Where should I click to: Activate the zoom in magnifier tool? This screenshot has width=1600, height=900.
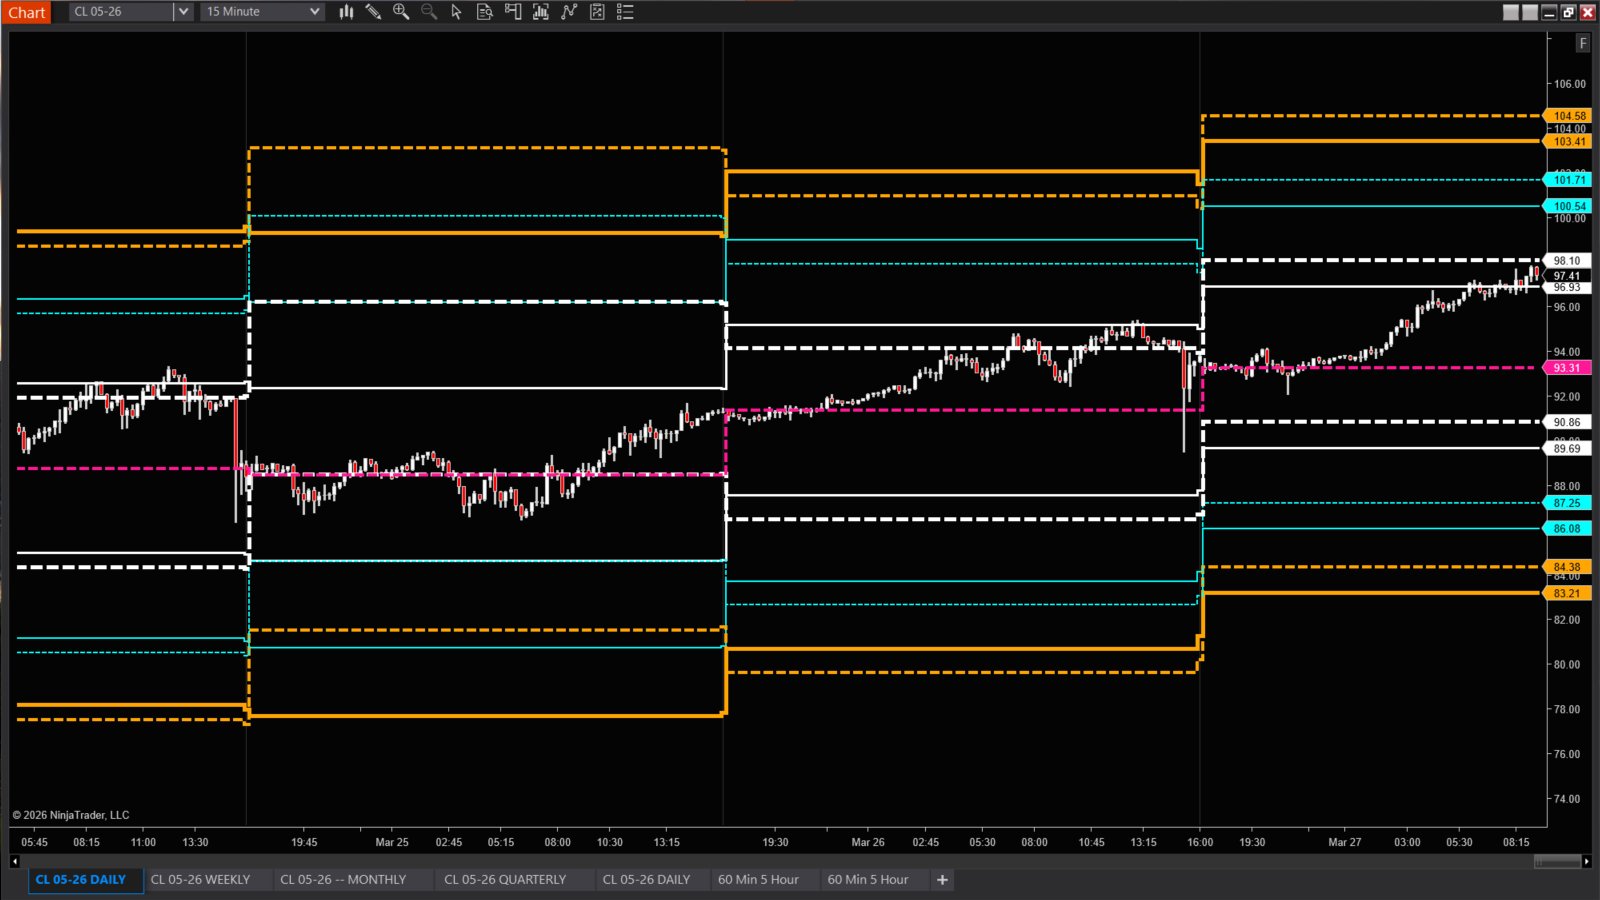tap(401, 12)
